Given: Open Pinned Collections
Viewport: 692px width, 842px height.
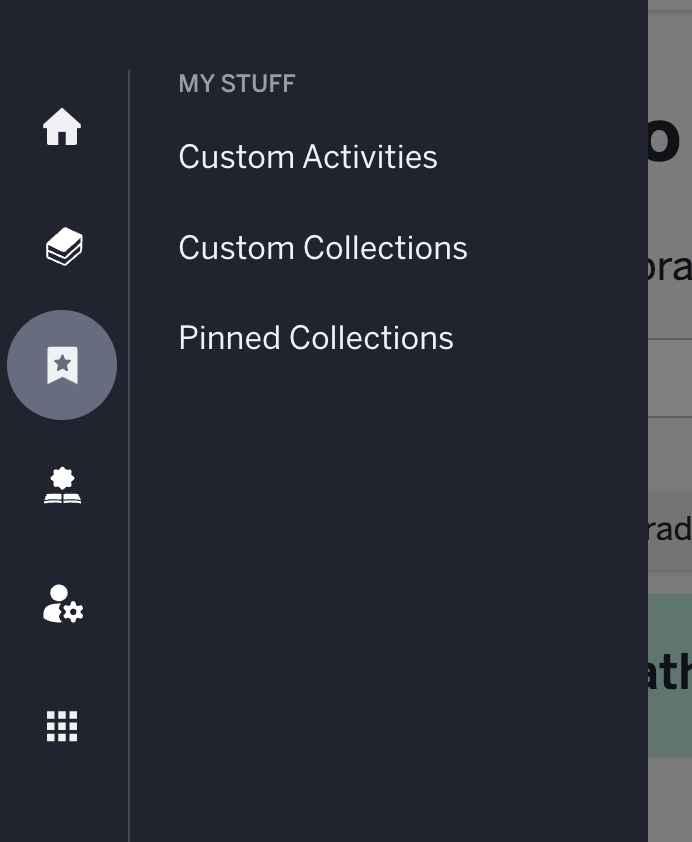Looking at the screenshot, I should (x=316, y=338).
